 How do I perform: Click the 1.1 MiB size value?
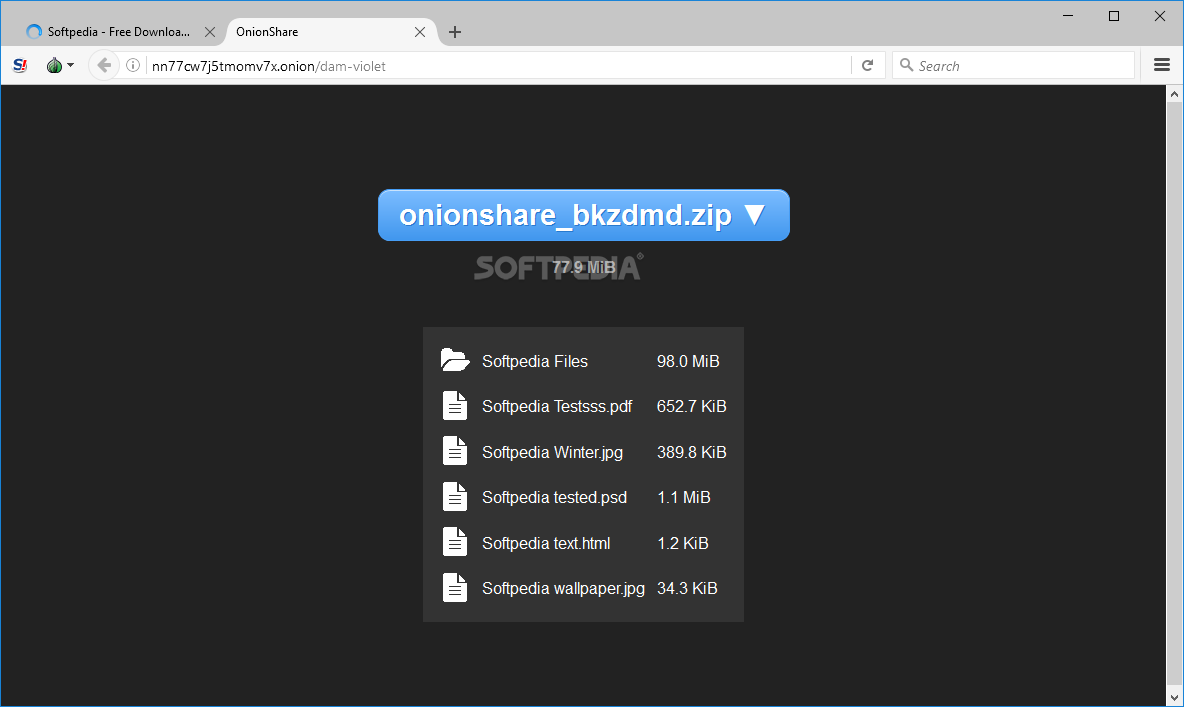tap(684, 498)
